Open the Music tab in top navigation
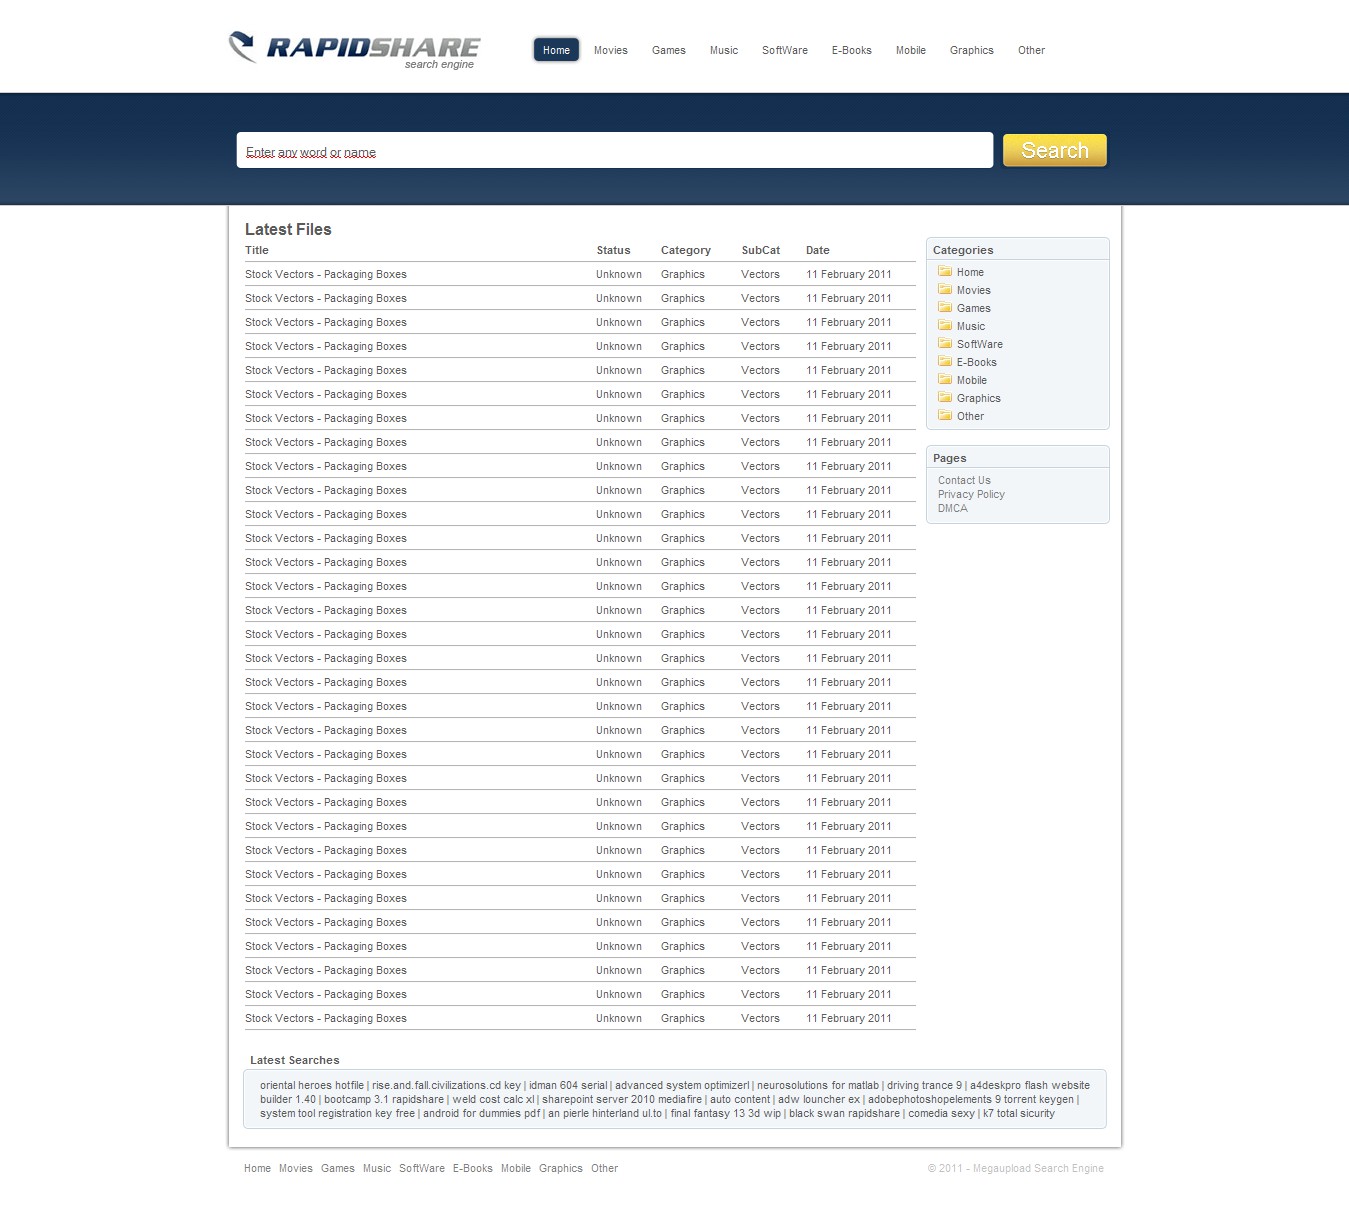The width and height of the screenshot is (1349, 1210). point(724,50)
